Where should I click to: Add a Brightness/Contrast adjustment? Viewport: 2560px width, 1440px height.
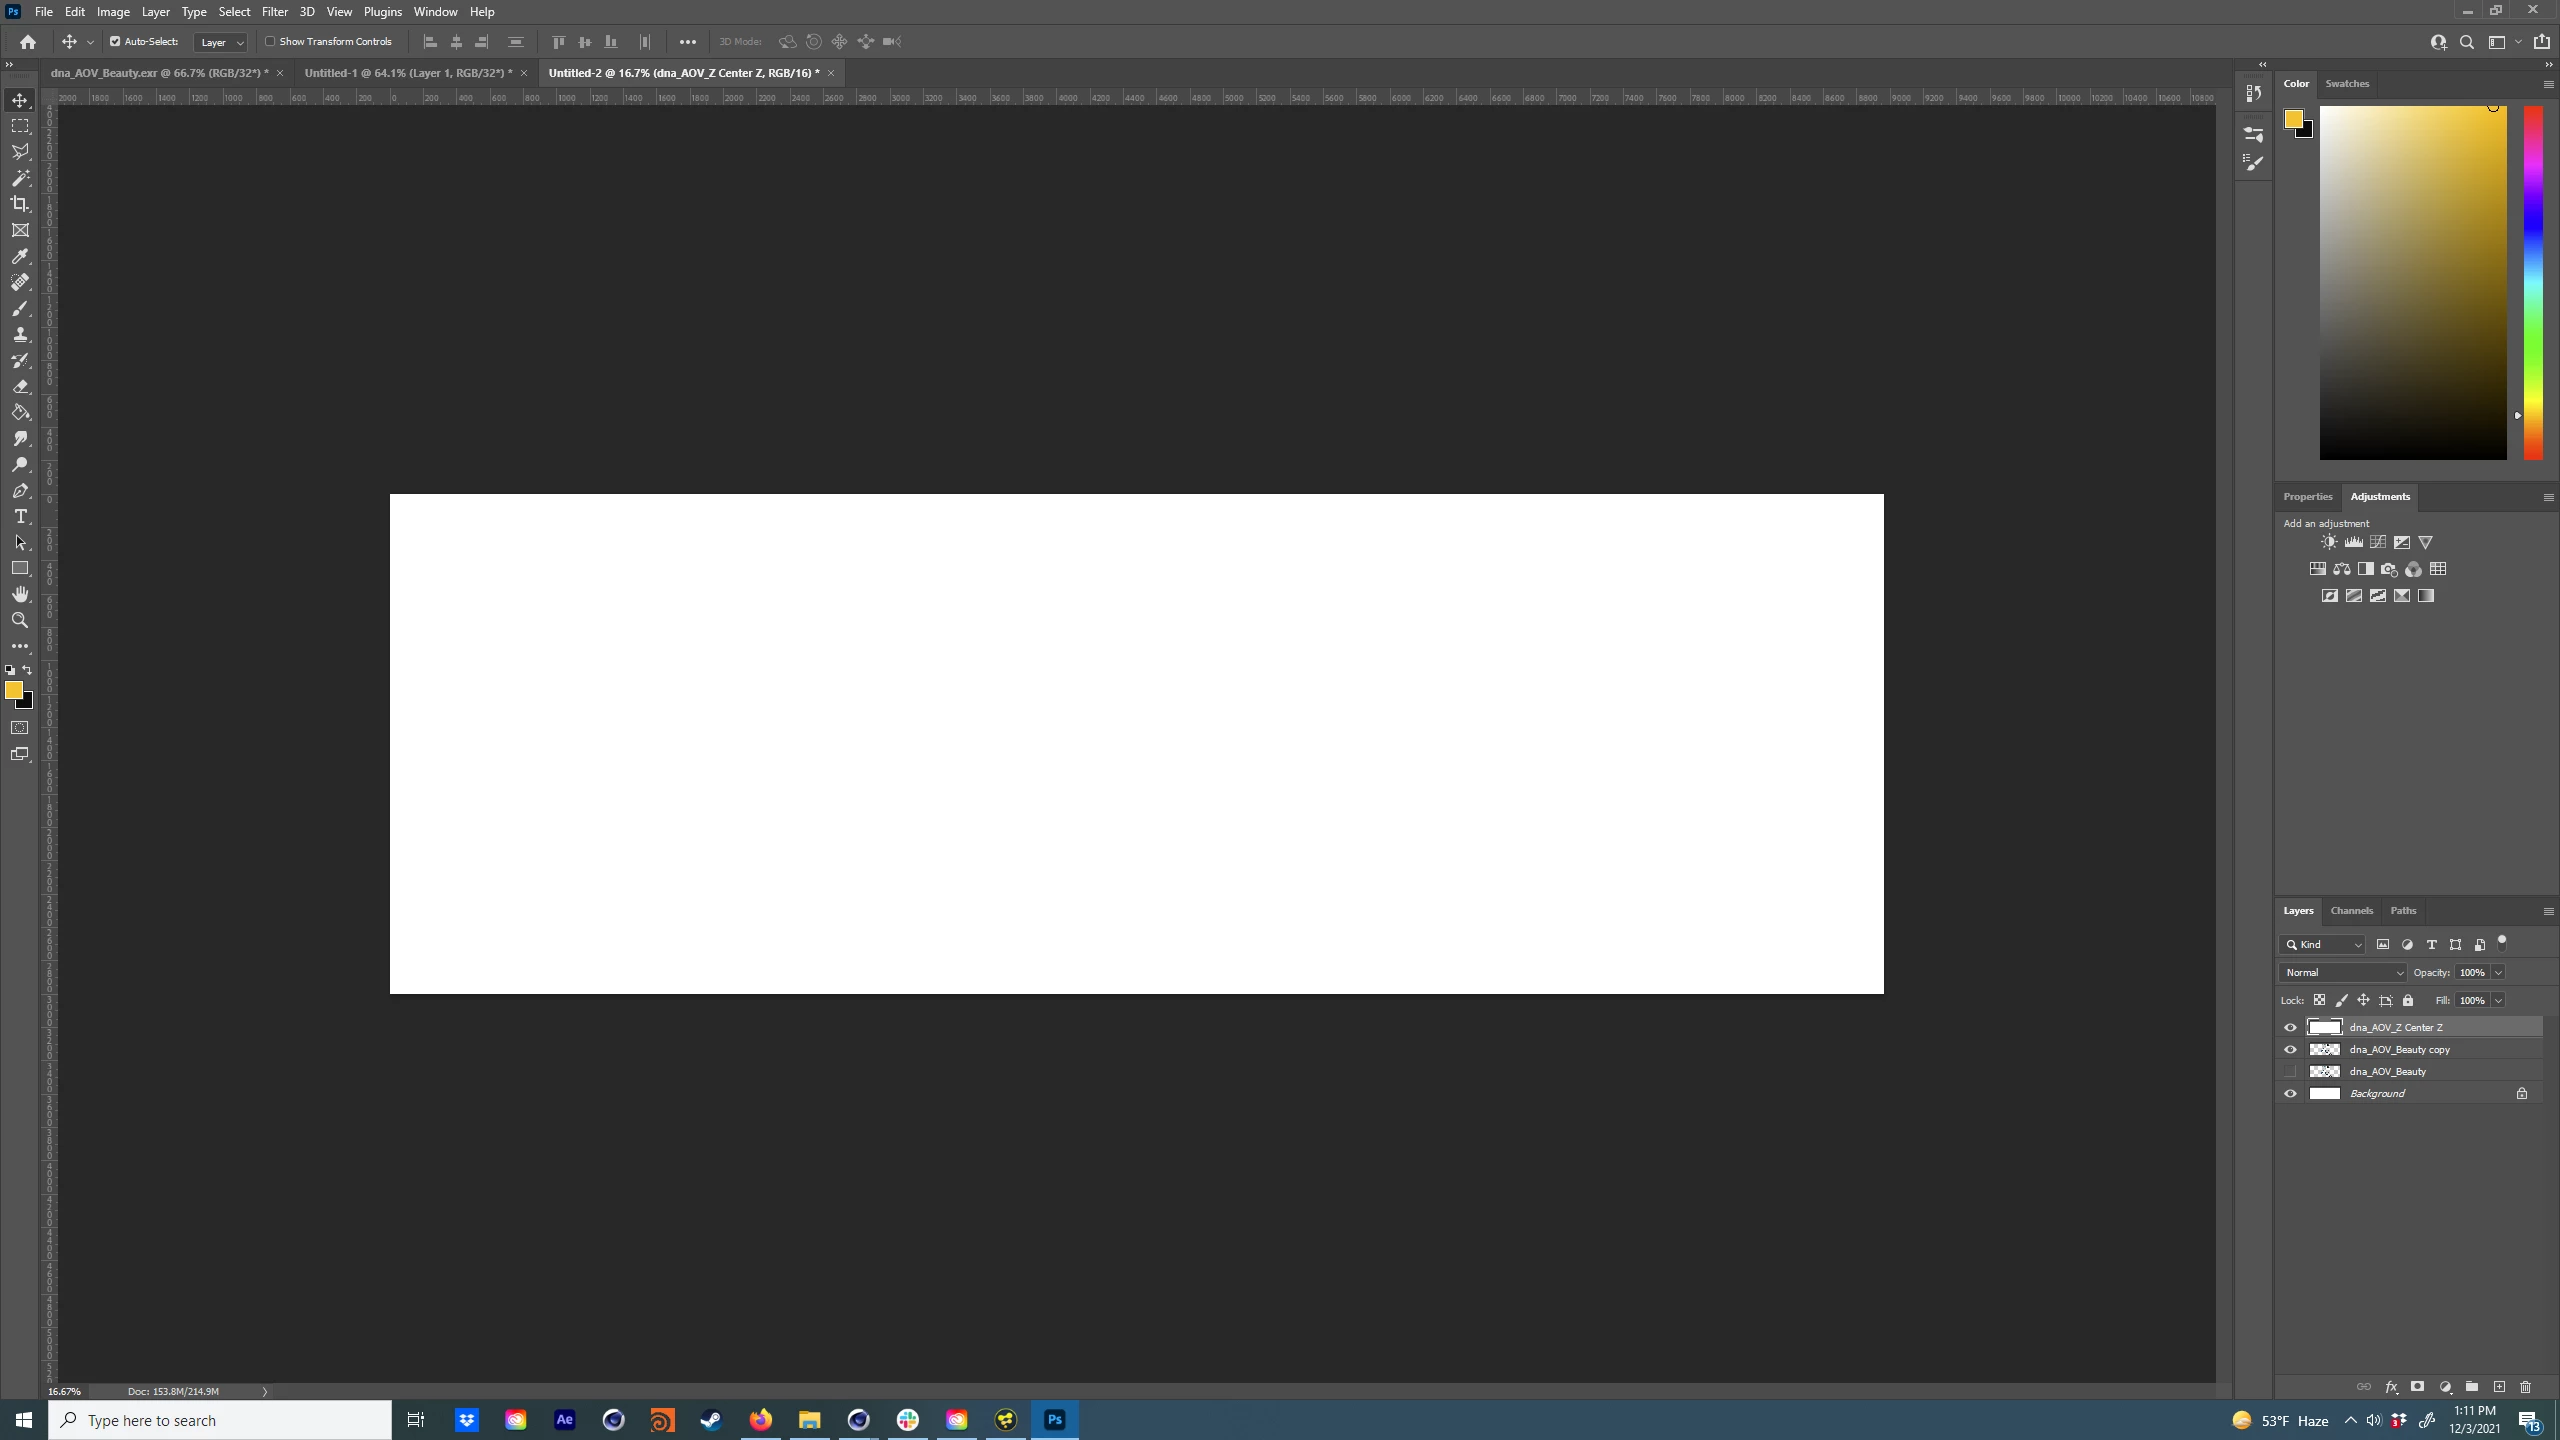tap(2329, 542)
